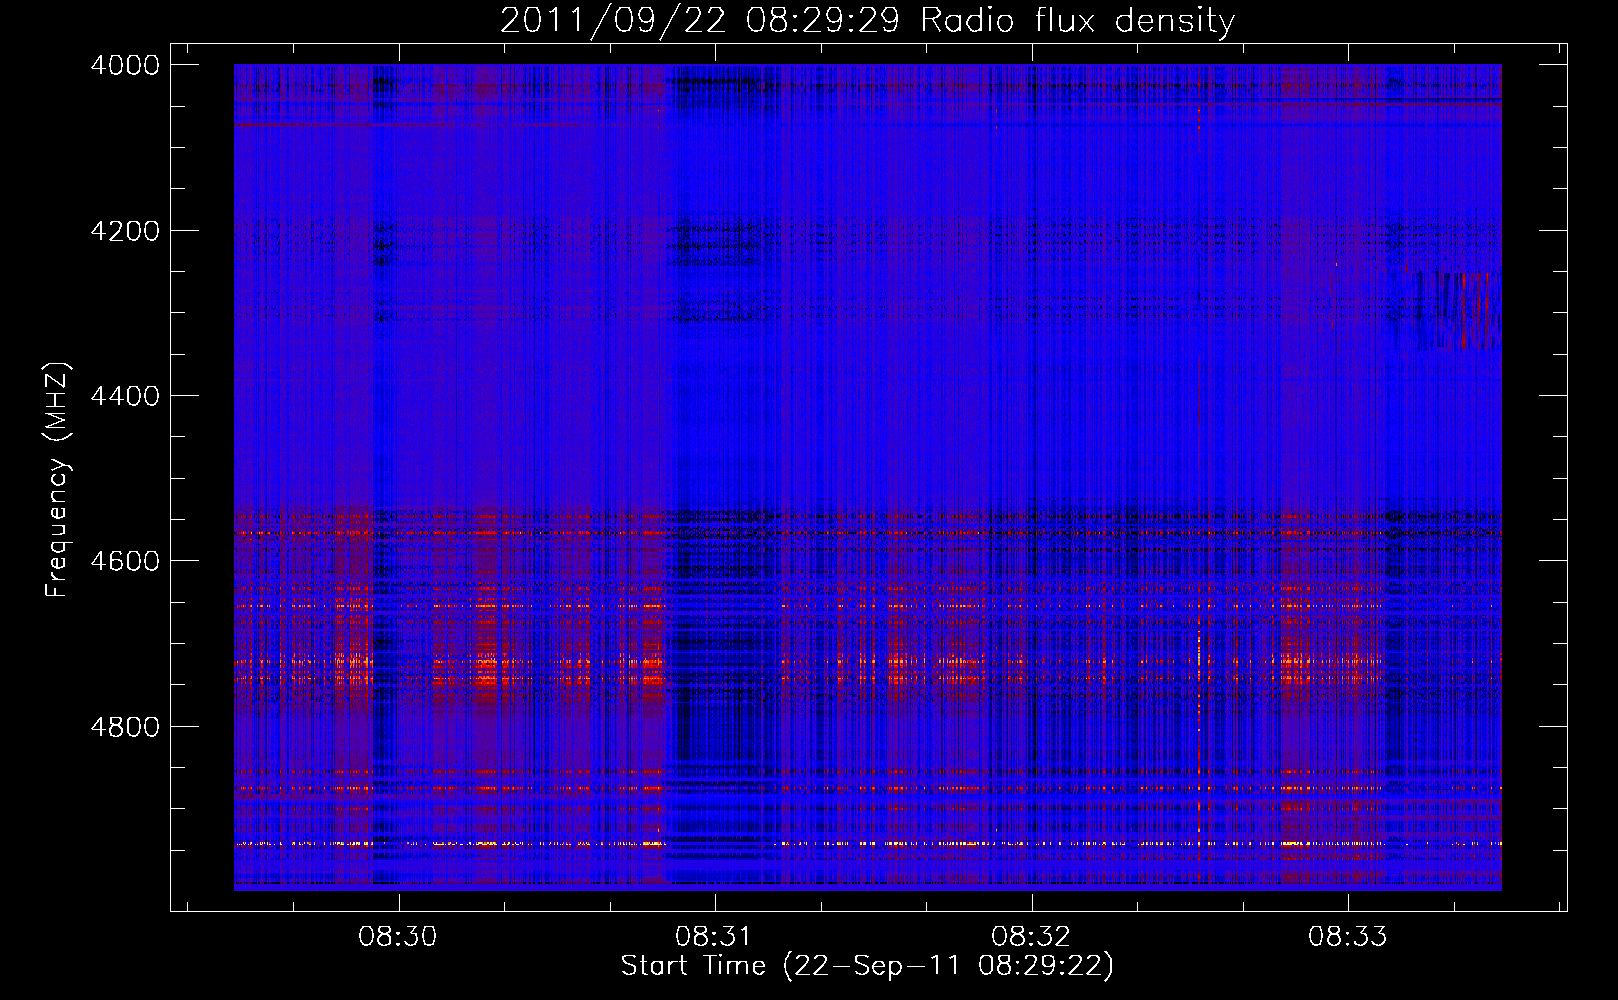The height and width of the screenshot is (1000, 1618).
Task: Click the plot title "2011/09/22 08:29:29 Radio flux density"
Action: point(867,20)
